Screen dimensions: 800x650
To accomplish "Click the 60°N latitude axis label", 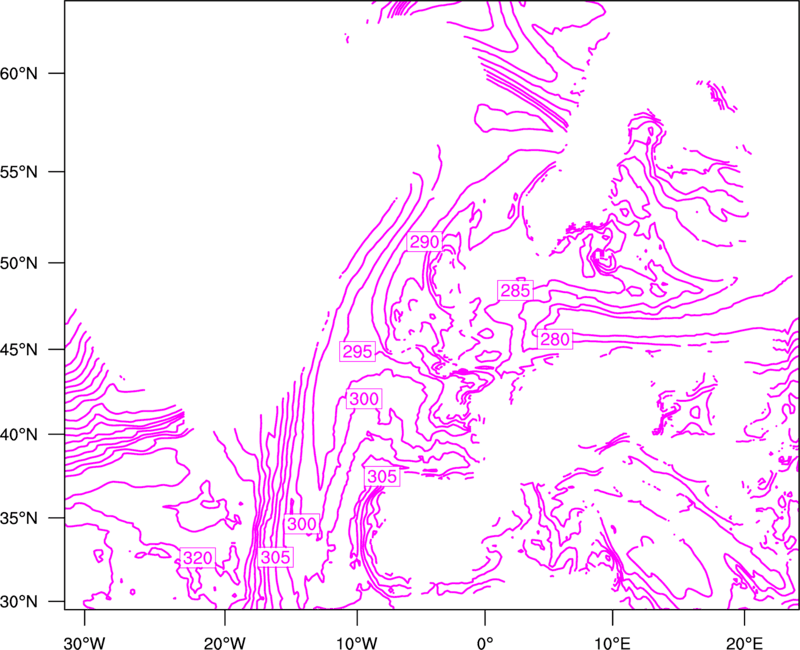I will point(19,73).
